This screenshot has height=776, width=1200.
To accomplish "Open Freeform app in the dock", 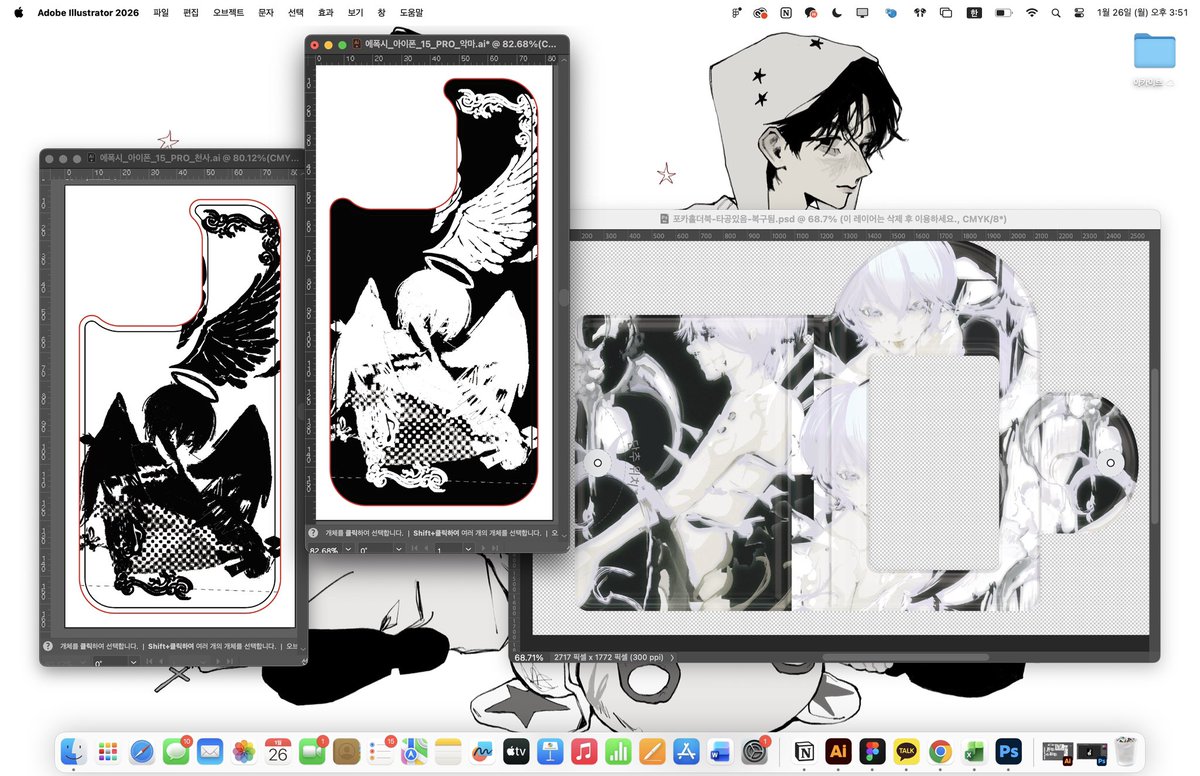I will point(482,751).
